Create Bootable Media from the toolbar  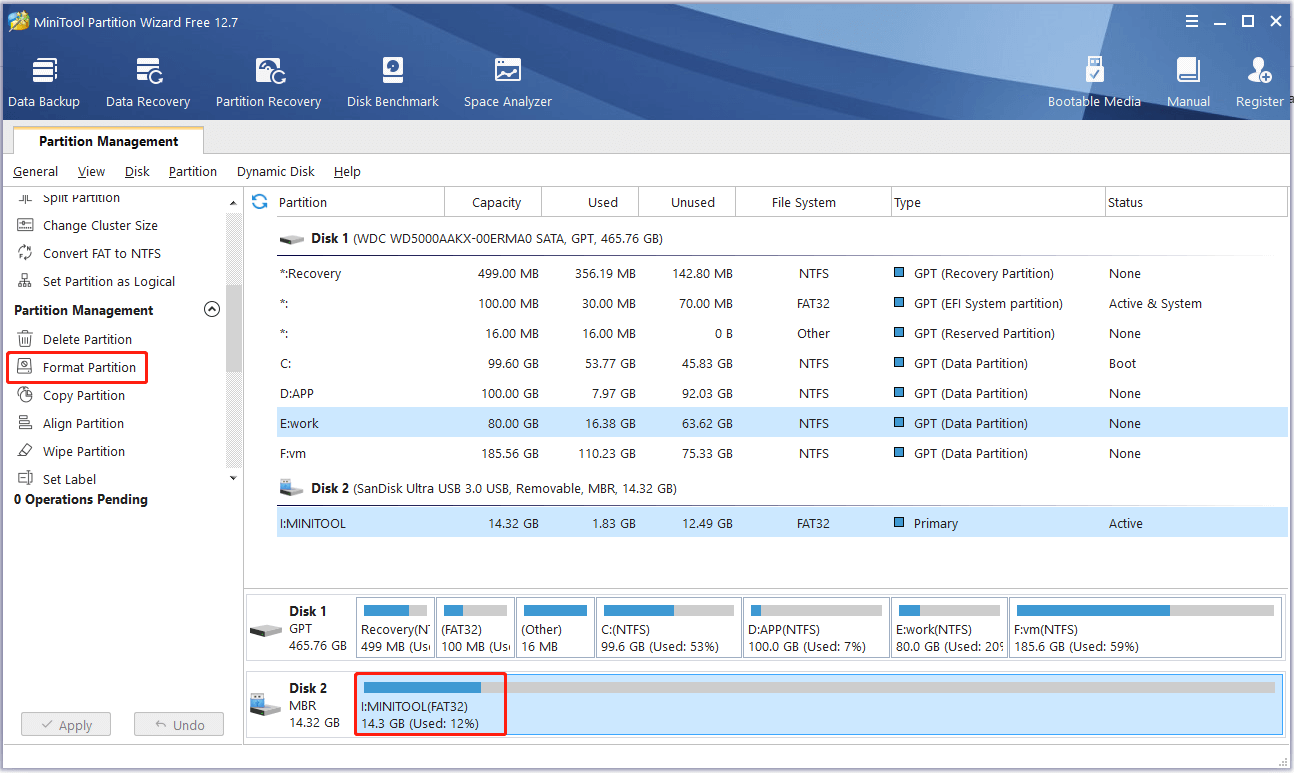[x=1094, y=82]
